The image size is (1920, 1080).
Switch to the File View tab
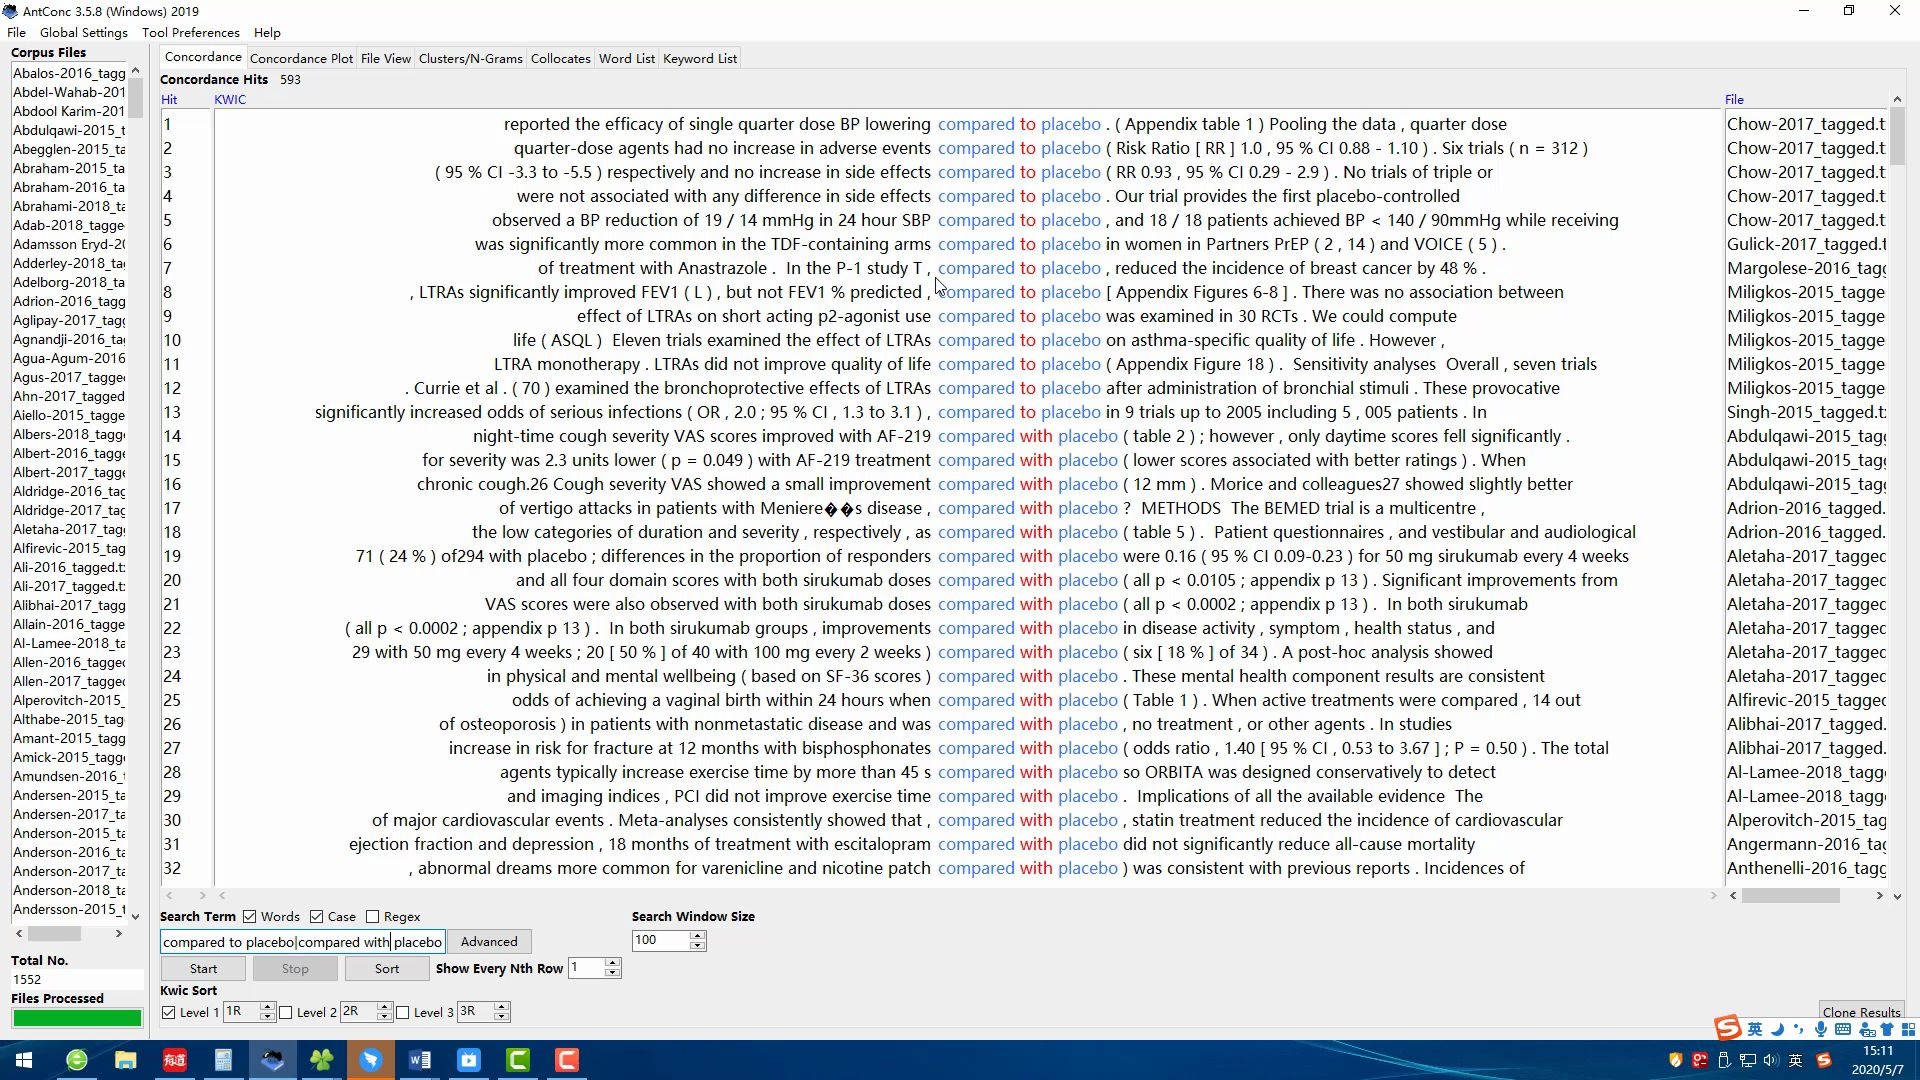(x=385, y=59)
